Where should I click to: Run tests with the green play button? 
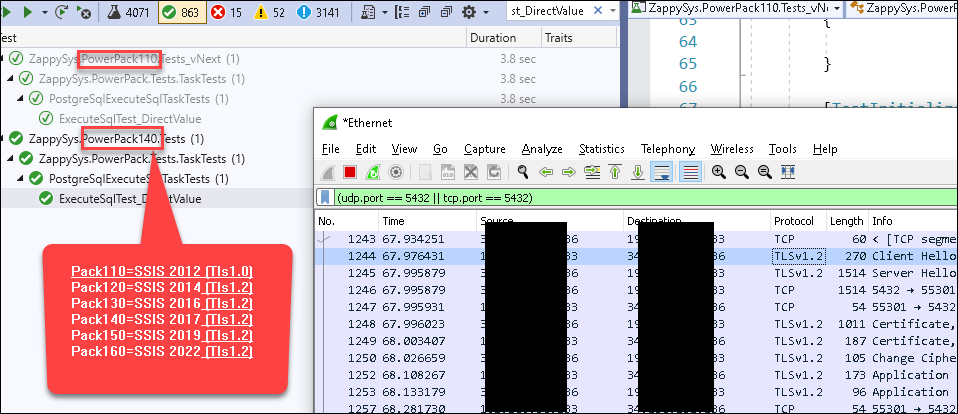click(x=27, y=12)
